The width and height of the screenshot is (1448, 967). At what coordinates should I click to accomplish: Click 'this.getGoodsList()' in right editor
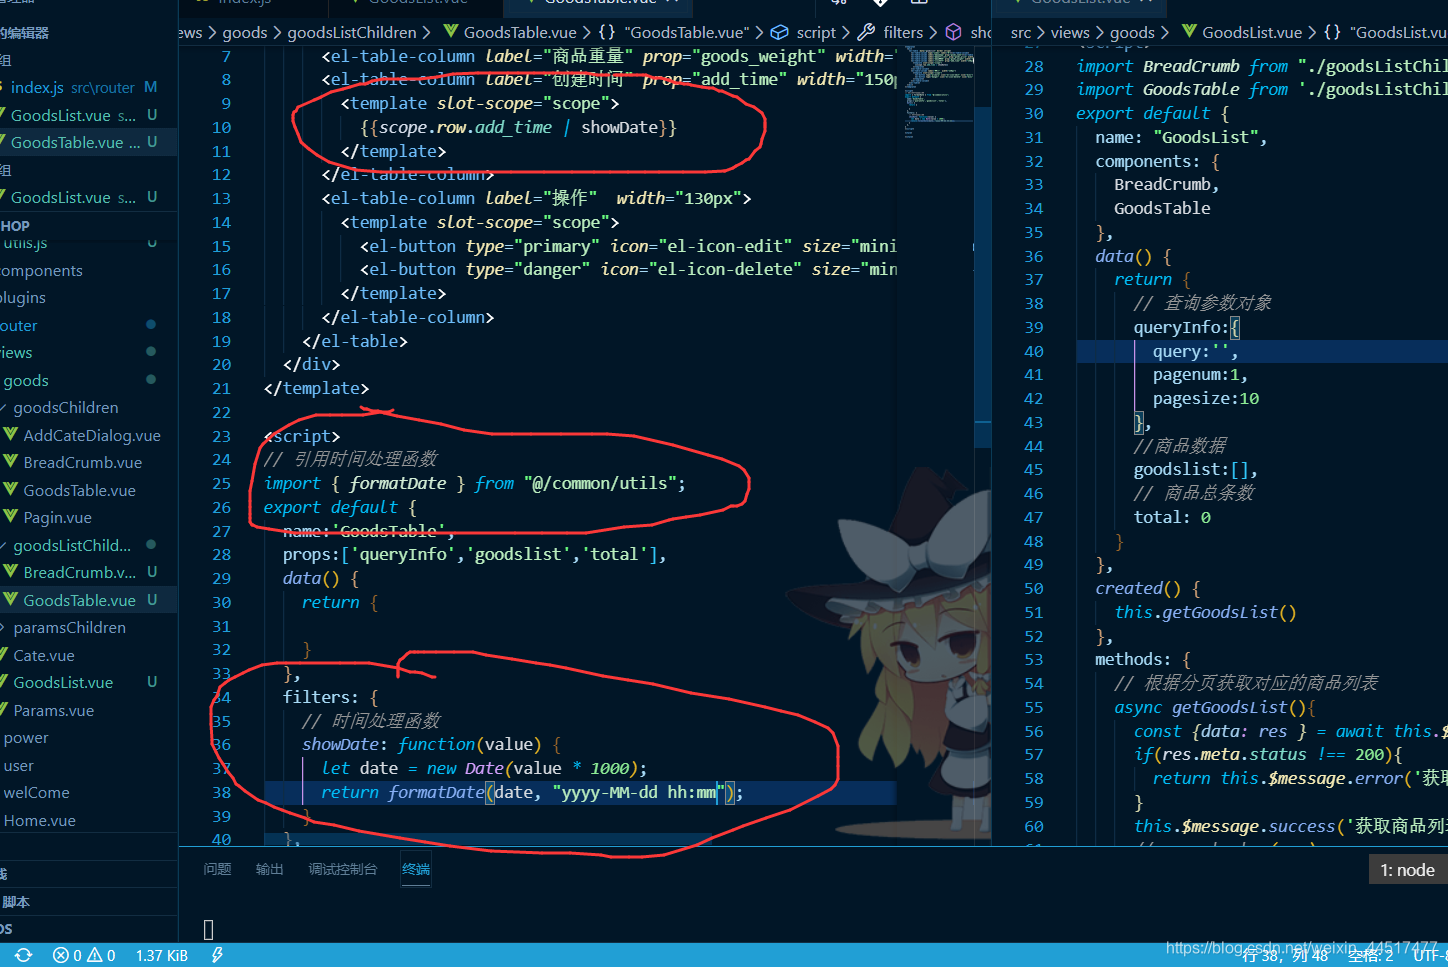(1205, 612)
